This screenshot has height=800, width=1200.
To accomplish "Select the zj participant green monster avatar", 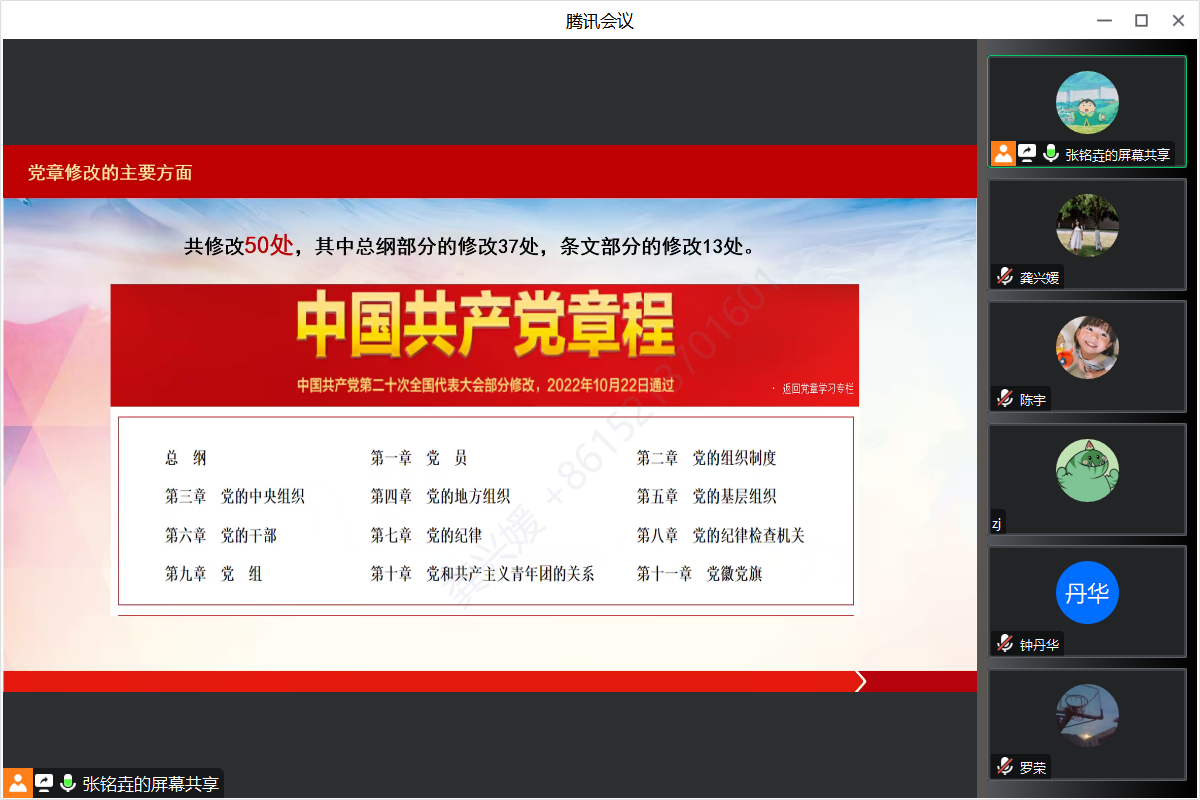I will click(1087, 470).
